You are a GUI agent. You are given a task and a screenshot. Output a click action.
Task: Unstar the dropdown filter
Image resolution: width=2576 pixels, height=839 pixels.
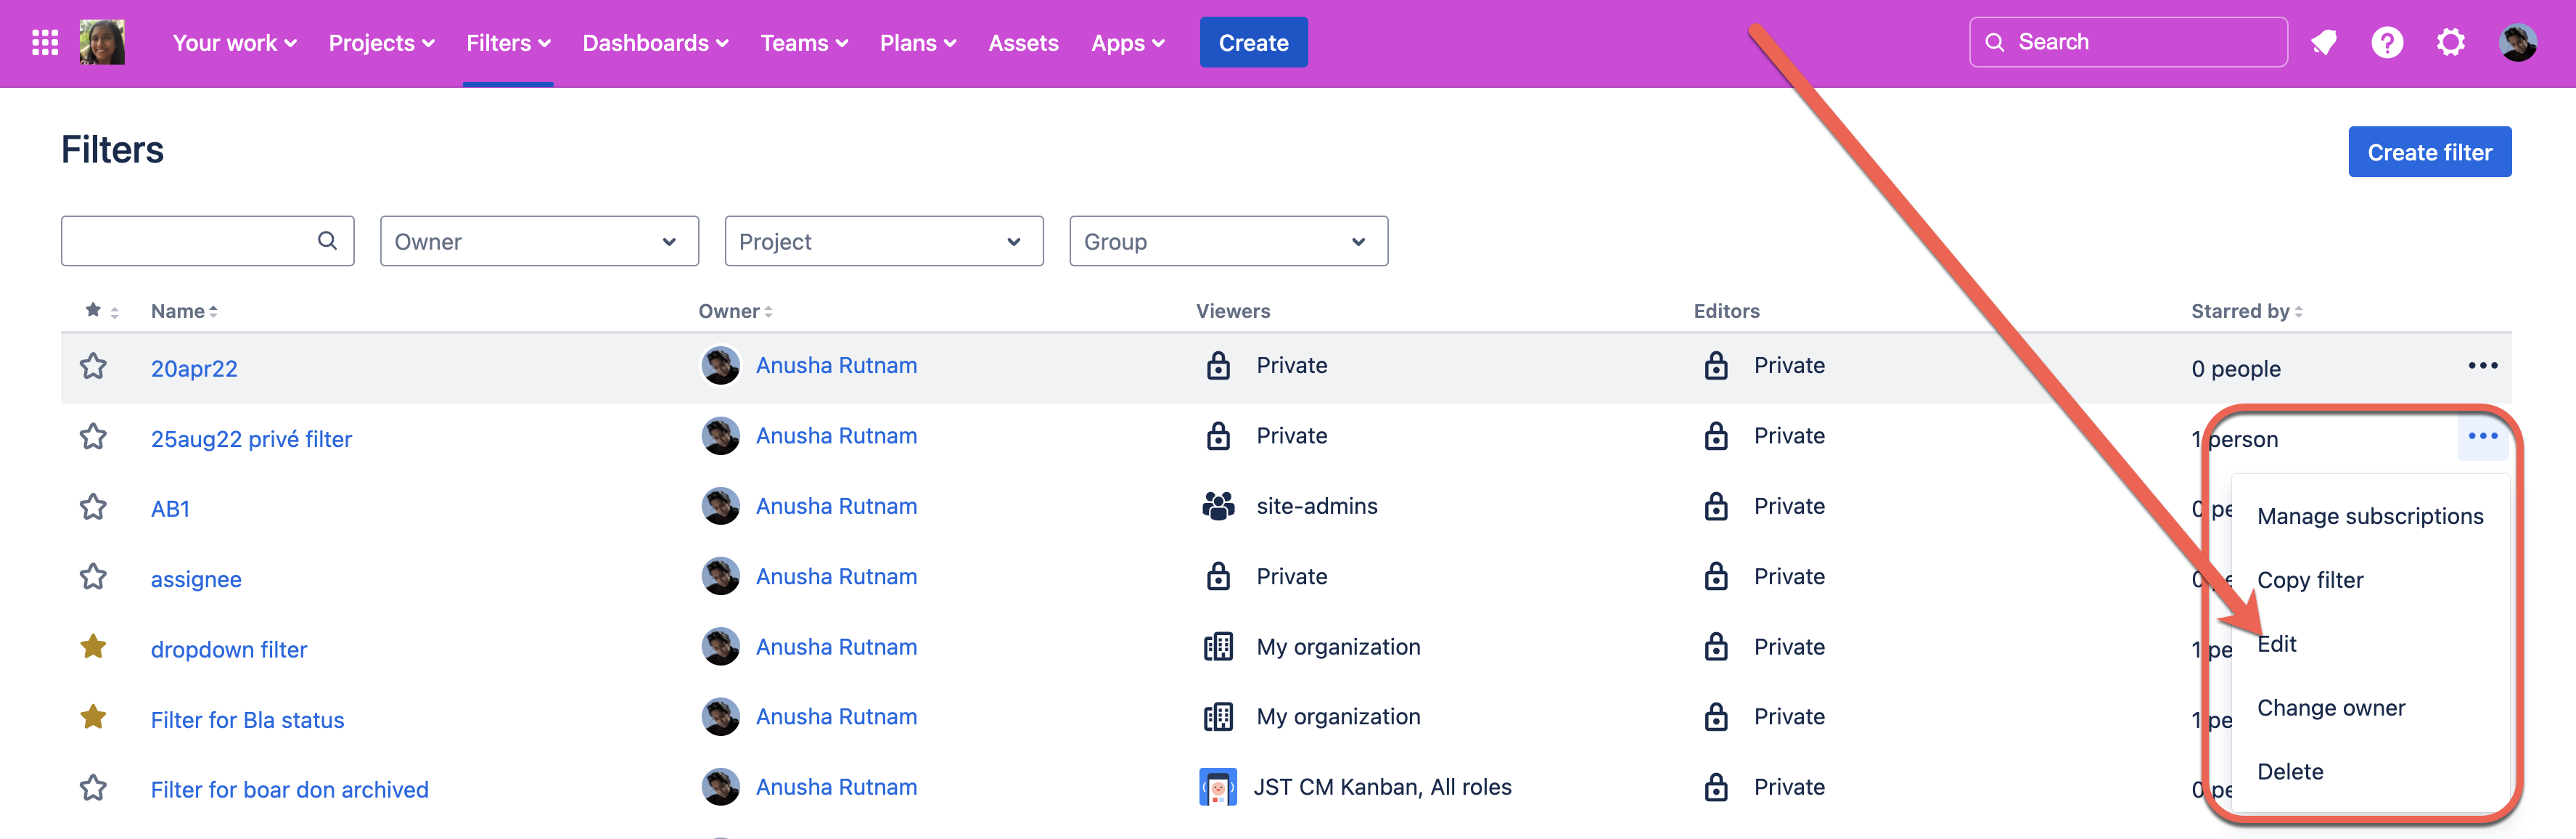93,648
